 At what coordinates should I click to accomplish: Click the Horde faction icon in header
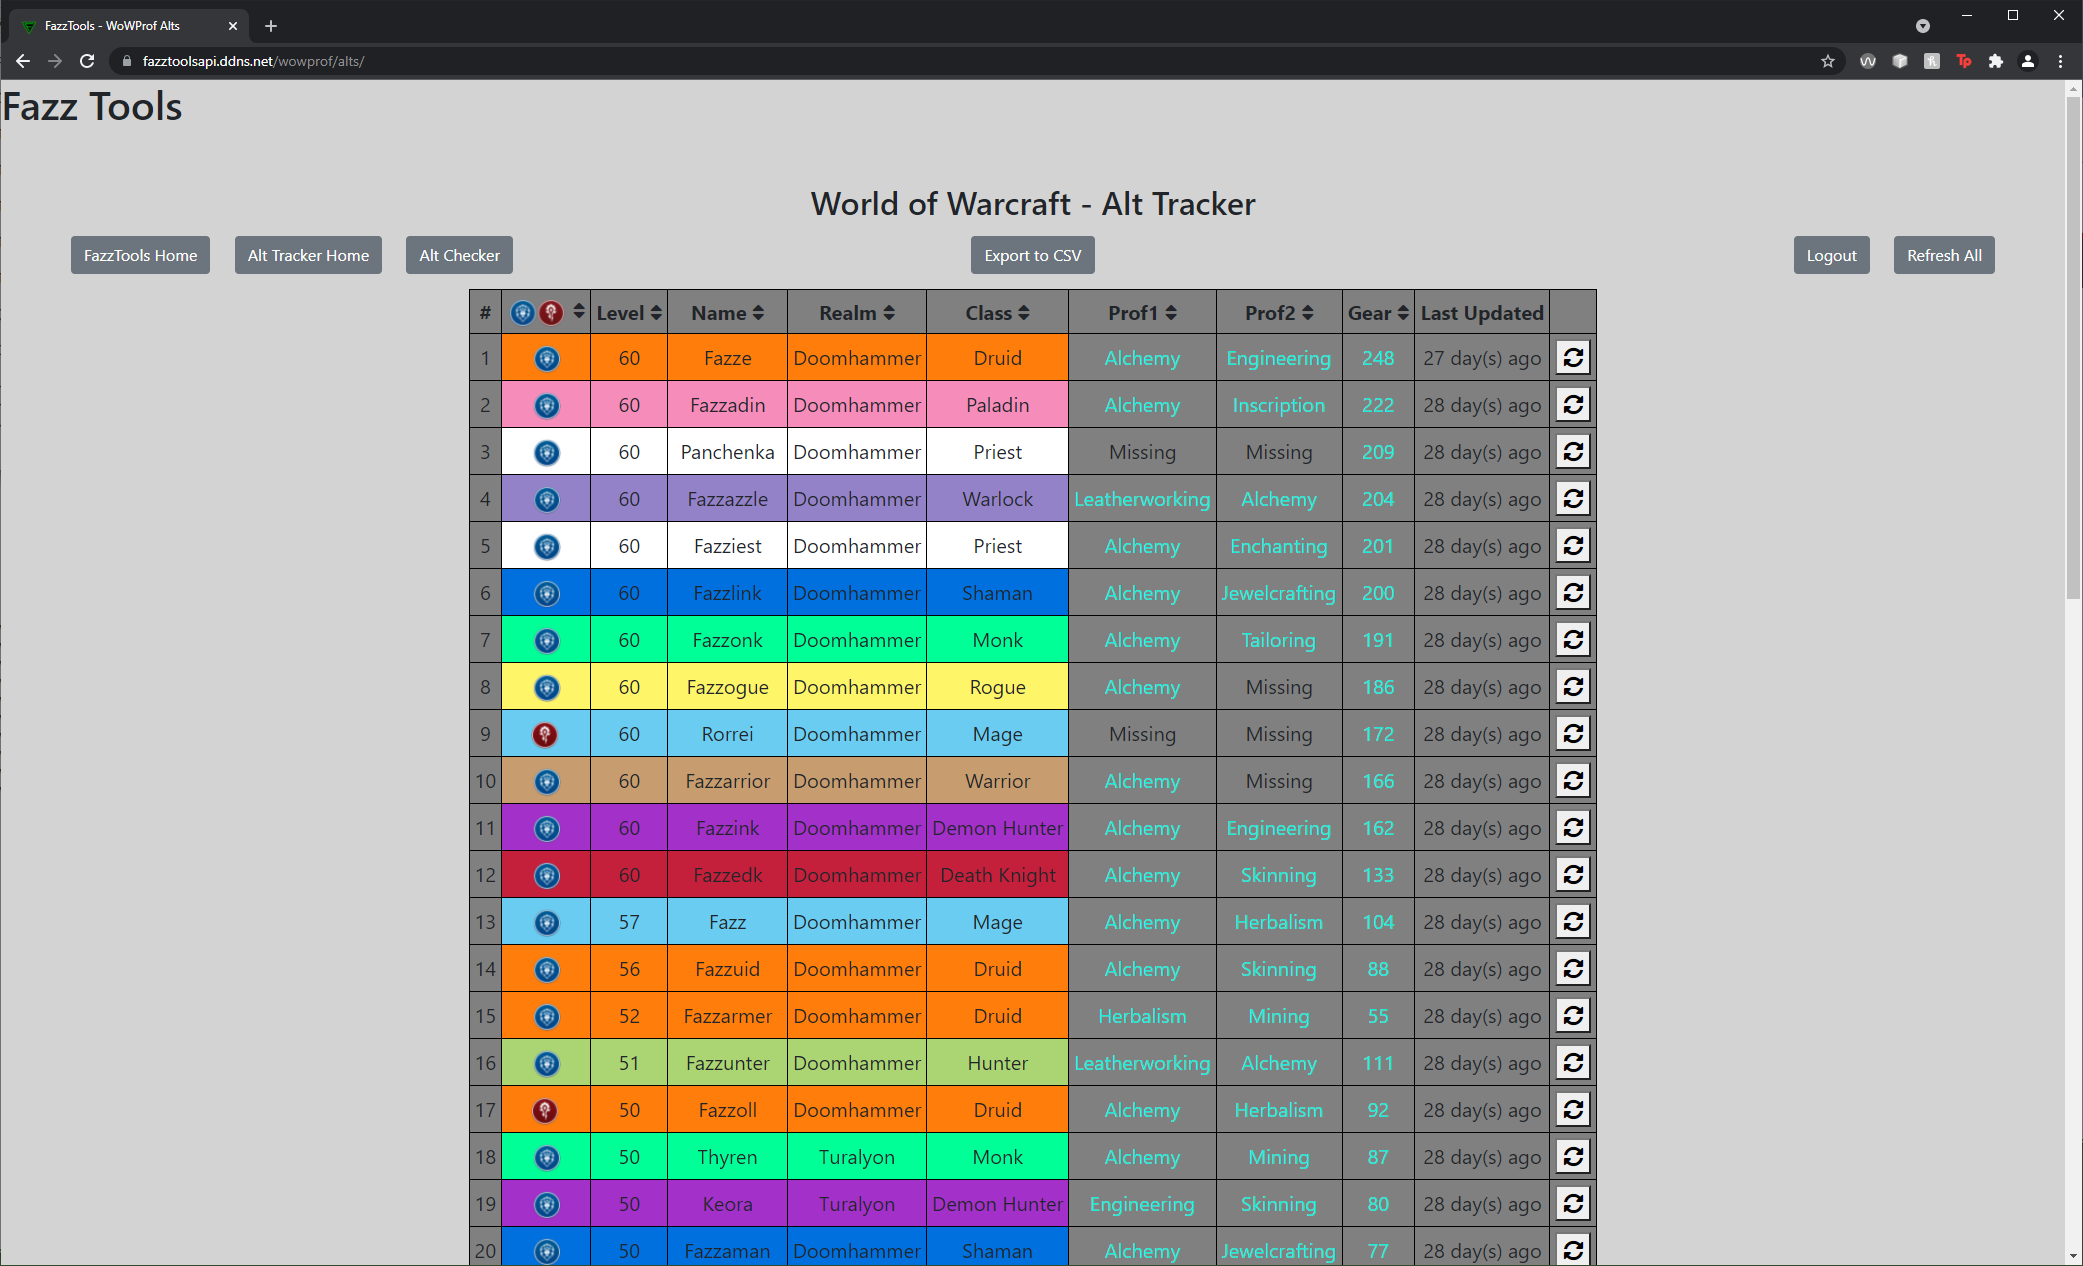tap(550, 313)
